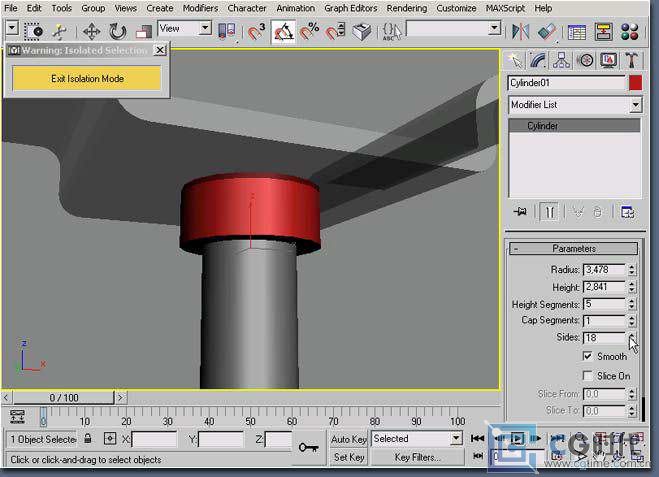Viewport: 659px width, 477px height.
Task: Open the Schematic View icon
Action: pos(603,32)
